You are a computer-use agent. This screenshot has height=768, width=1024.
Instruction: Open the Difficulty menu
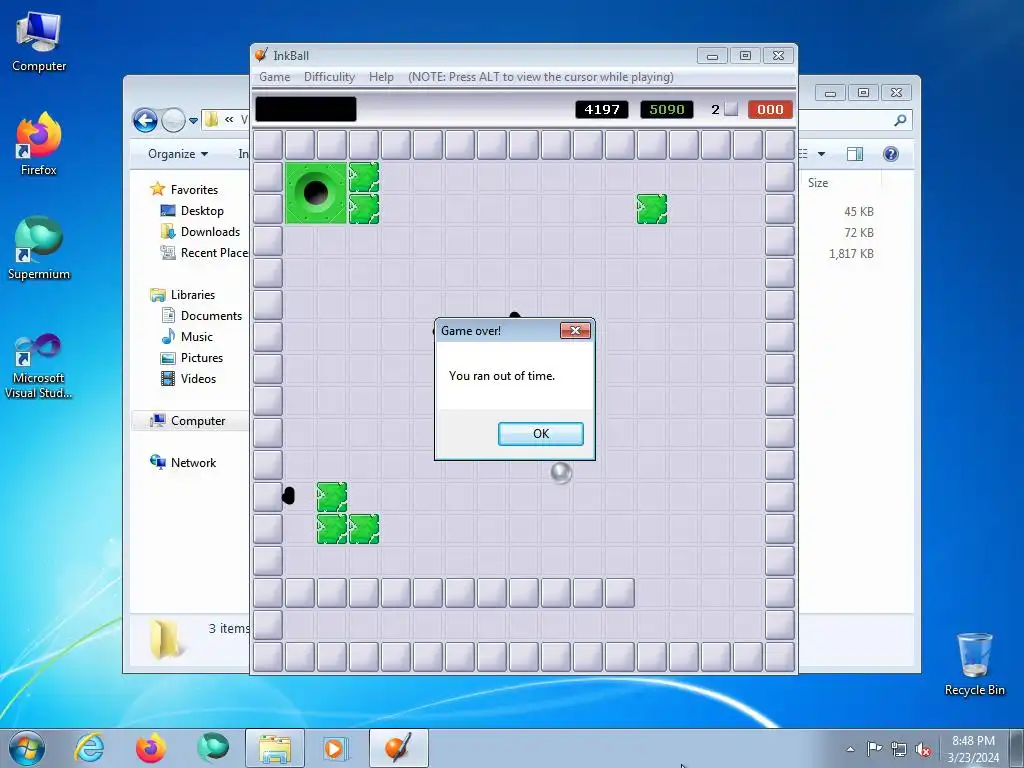pyautogui.click(x=329, y=77)
